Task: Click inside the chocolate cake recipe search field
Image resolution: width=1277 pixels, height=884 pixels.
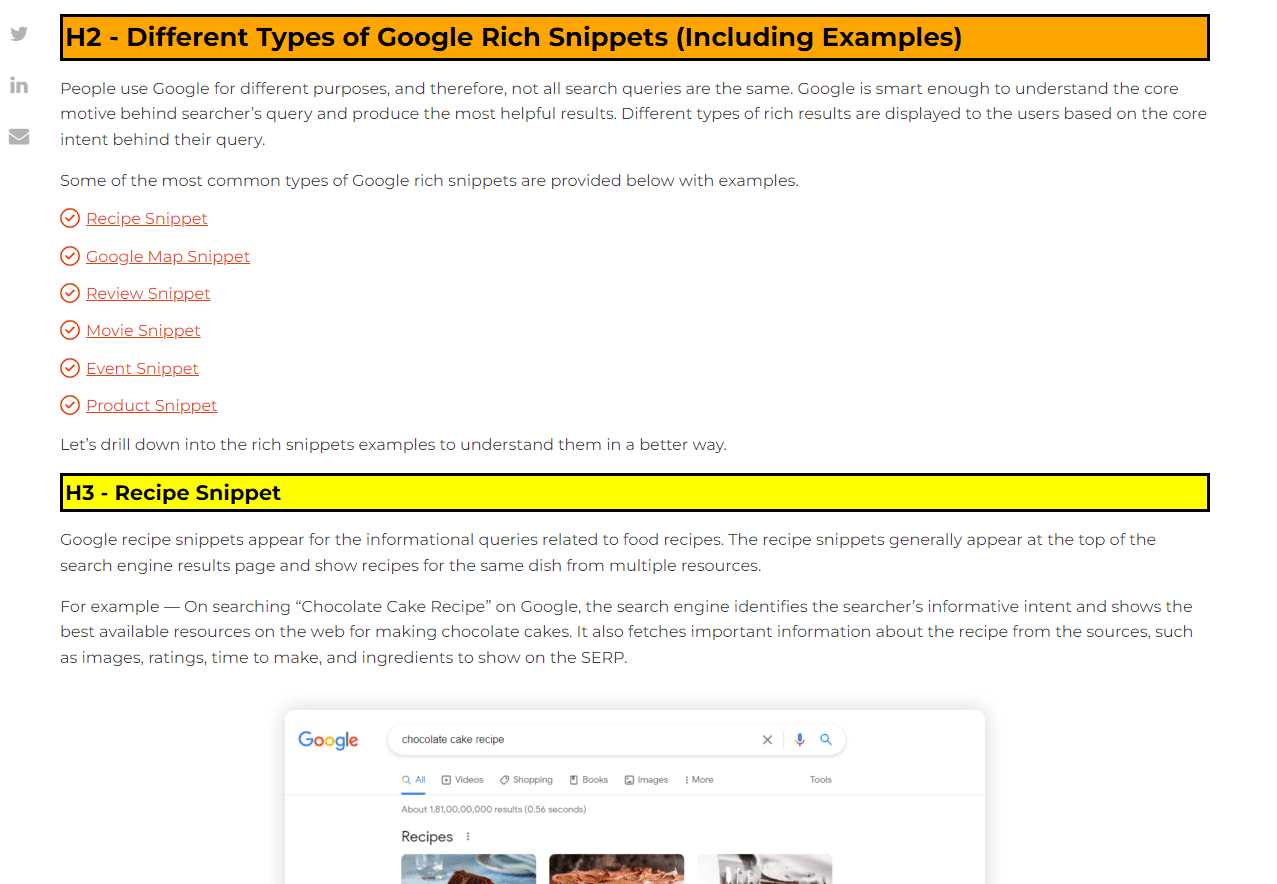Action: coord(550,739)
